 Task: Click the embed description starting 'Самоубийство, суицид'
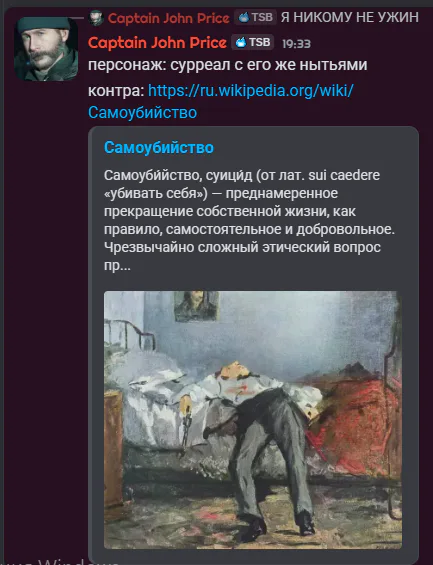pos(249,221)
